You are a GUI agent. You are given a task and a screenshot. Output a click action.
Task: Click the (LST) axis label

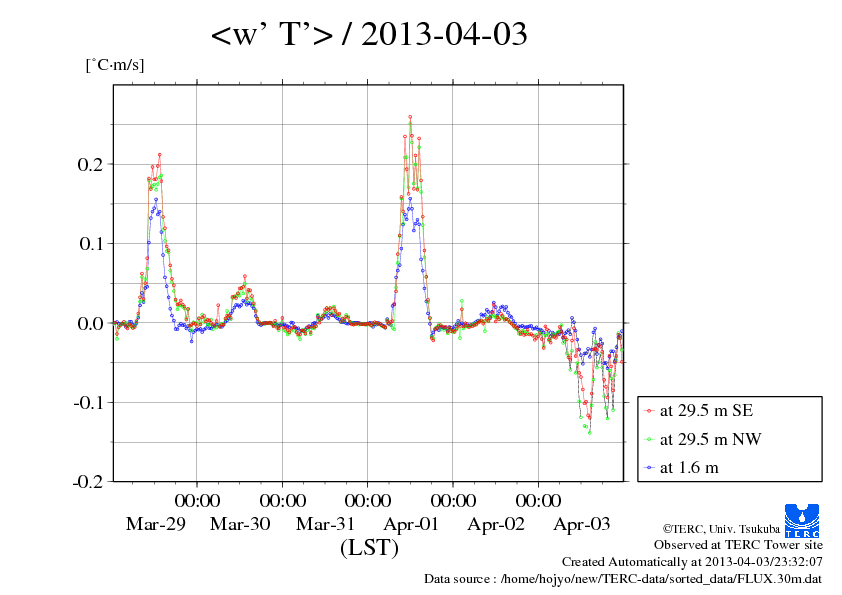(369, 548)
